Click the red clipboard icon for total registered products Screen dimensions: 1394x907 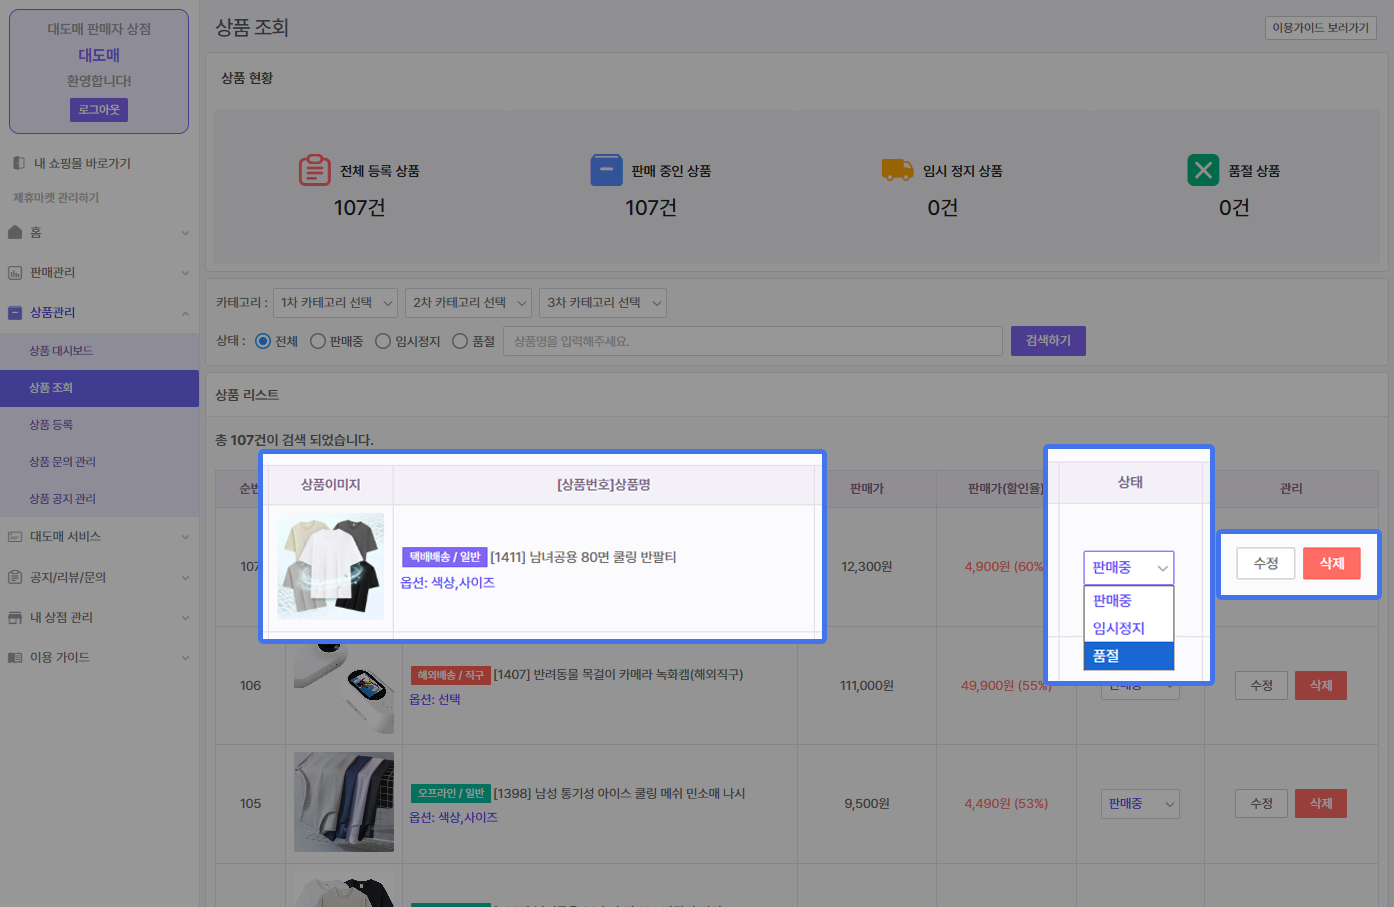point(314,170)
